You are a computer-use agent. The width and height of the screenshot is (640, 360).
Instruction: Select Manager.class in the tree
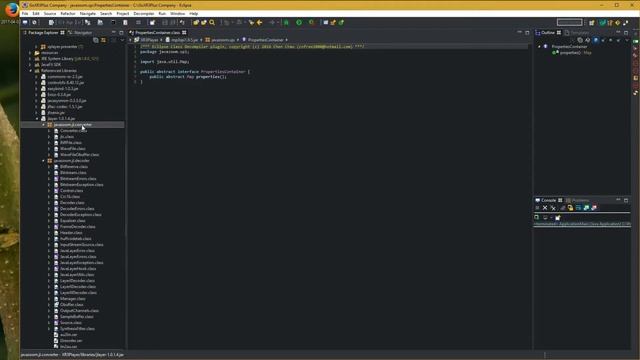73,298
